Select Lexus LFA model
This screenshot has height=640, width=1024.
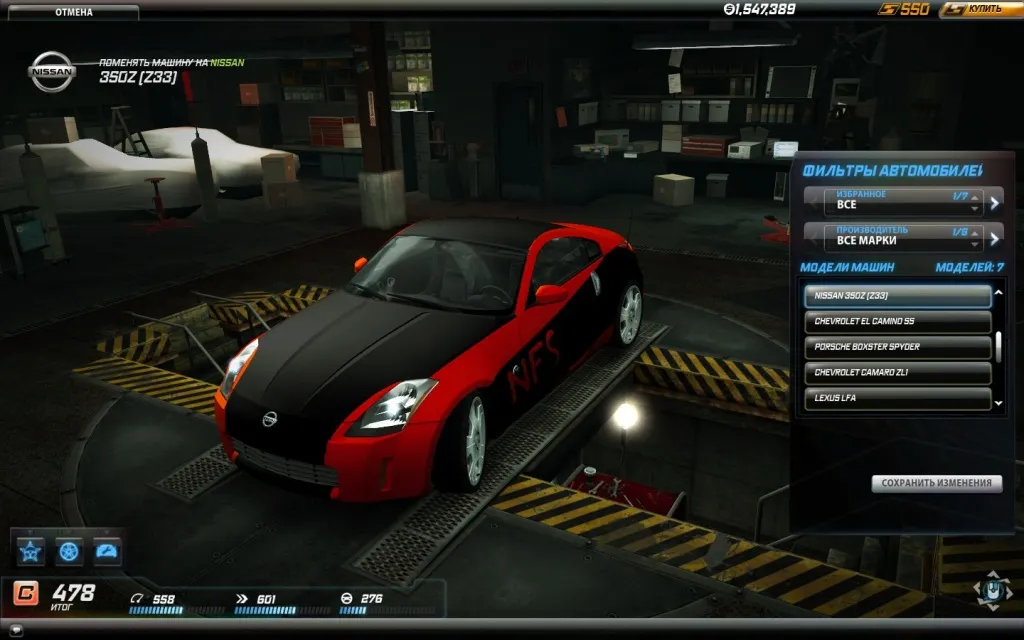tap(898, 398)
